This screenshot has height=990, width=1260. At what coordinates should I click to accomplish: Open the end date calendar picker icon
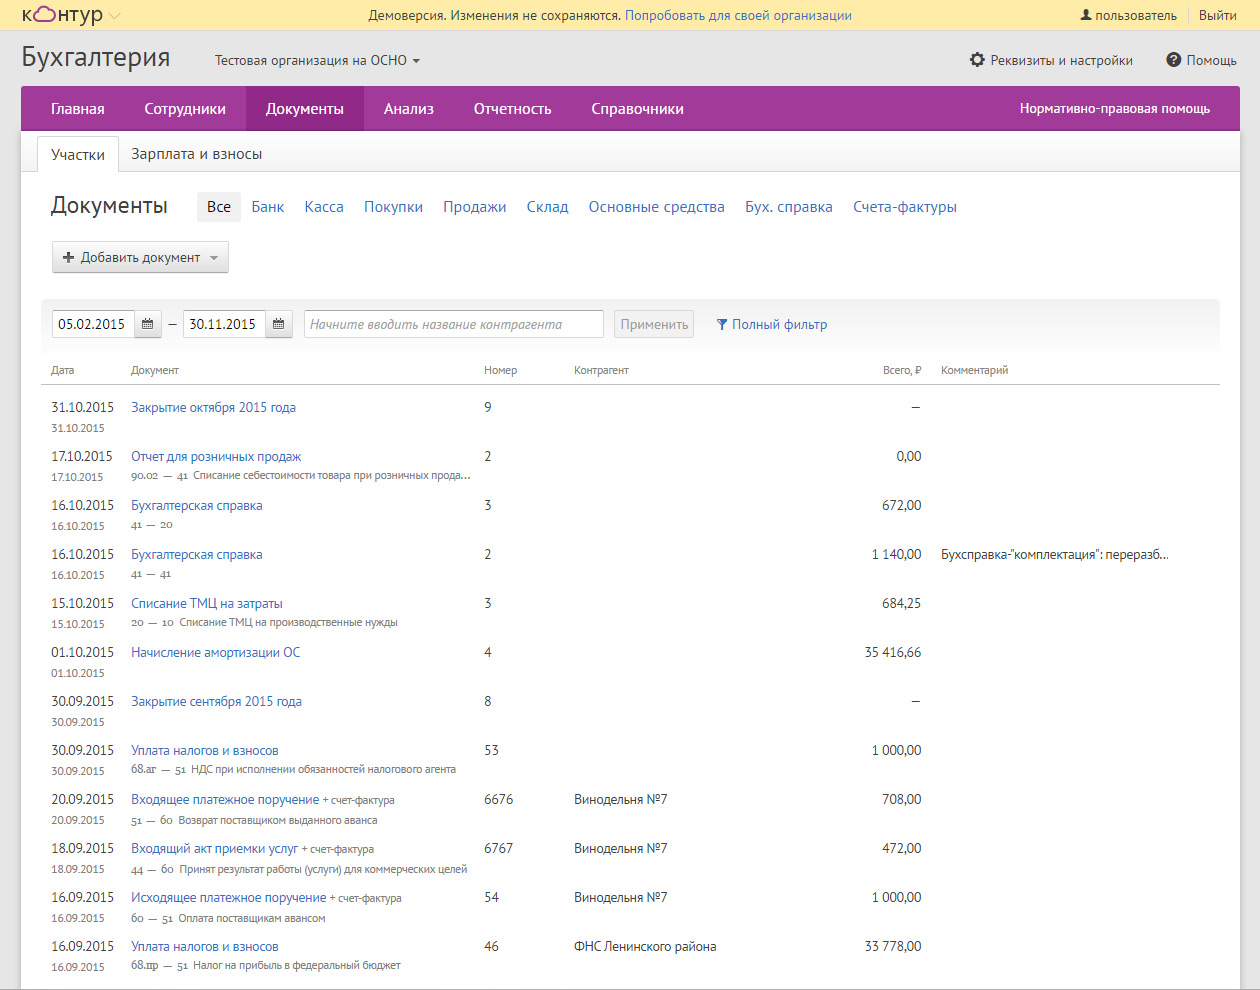(x=278, y=324)
